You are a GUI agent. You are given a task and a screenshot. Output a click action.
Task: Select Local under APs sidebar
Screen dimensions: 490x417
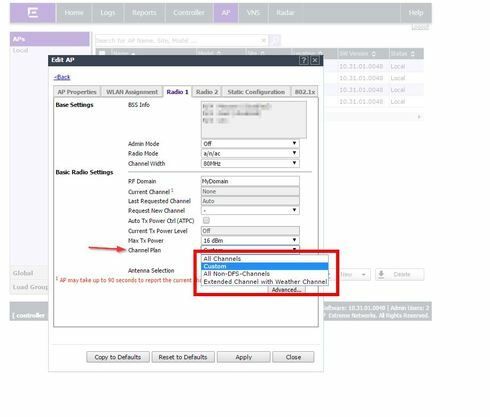(x=20, y=50)
